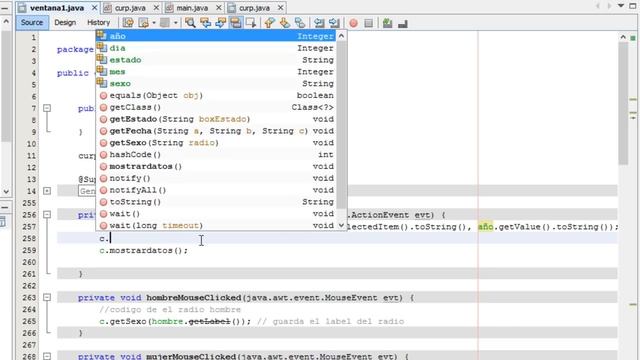The width and height of the screenshot is (640, 360).
Task: Choose notifyAll() from completion list
Action: click(216, 190)
